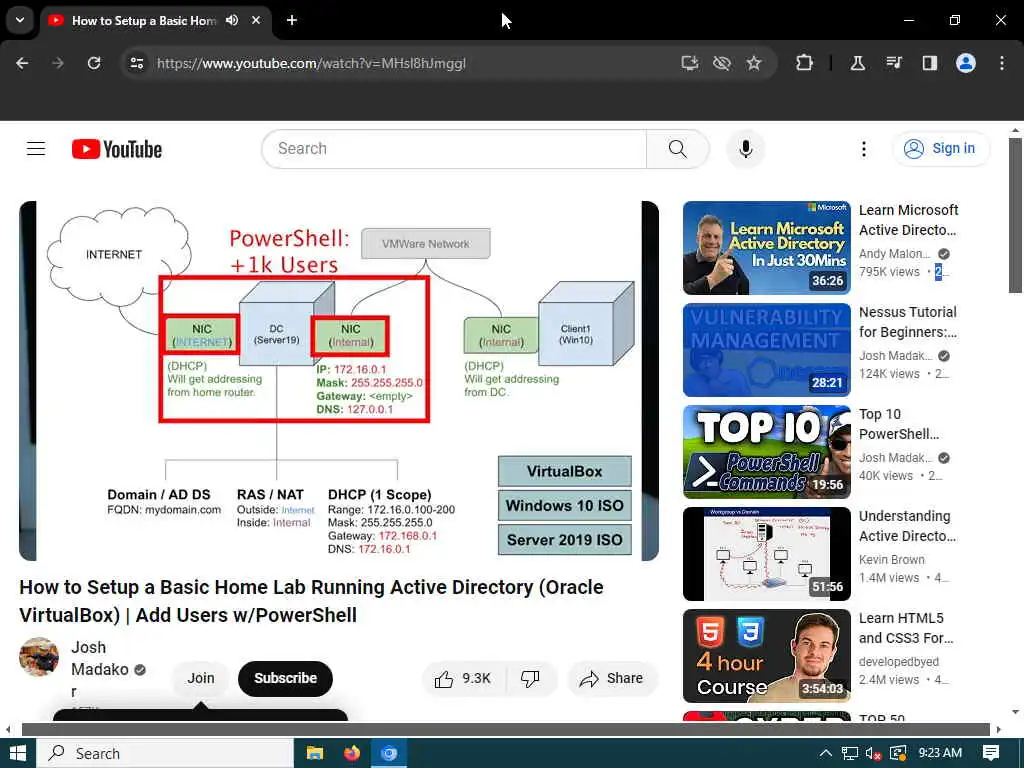The image size is (1024, 768).
Task: Go to YouTube home via logo
Action: pyautogui.click(x=117, y=149)
